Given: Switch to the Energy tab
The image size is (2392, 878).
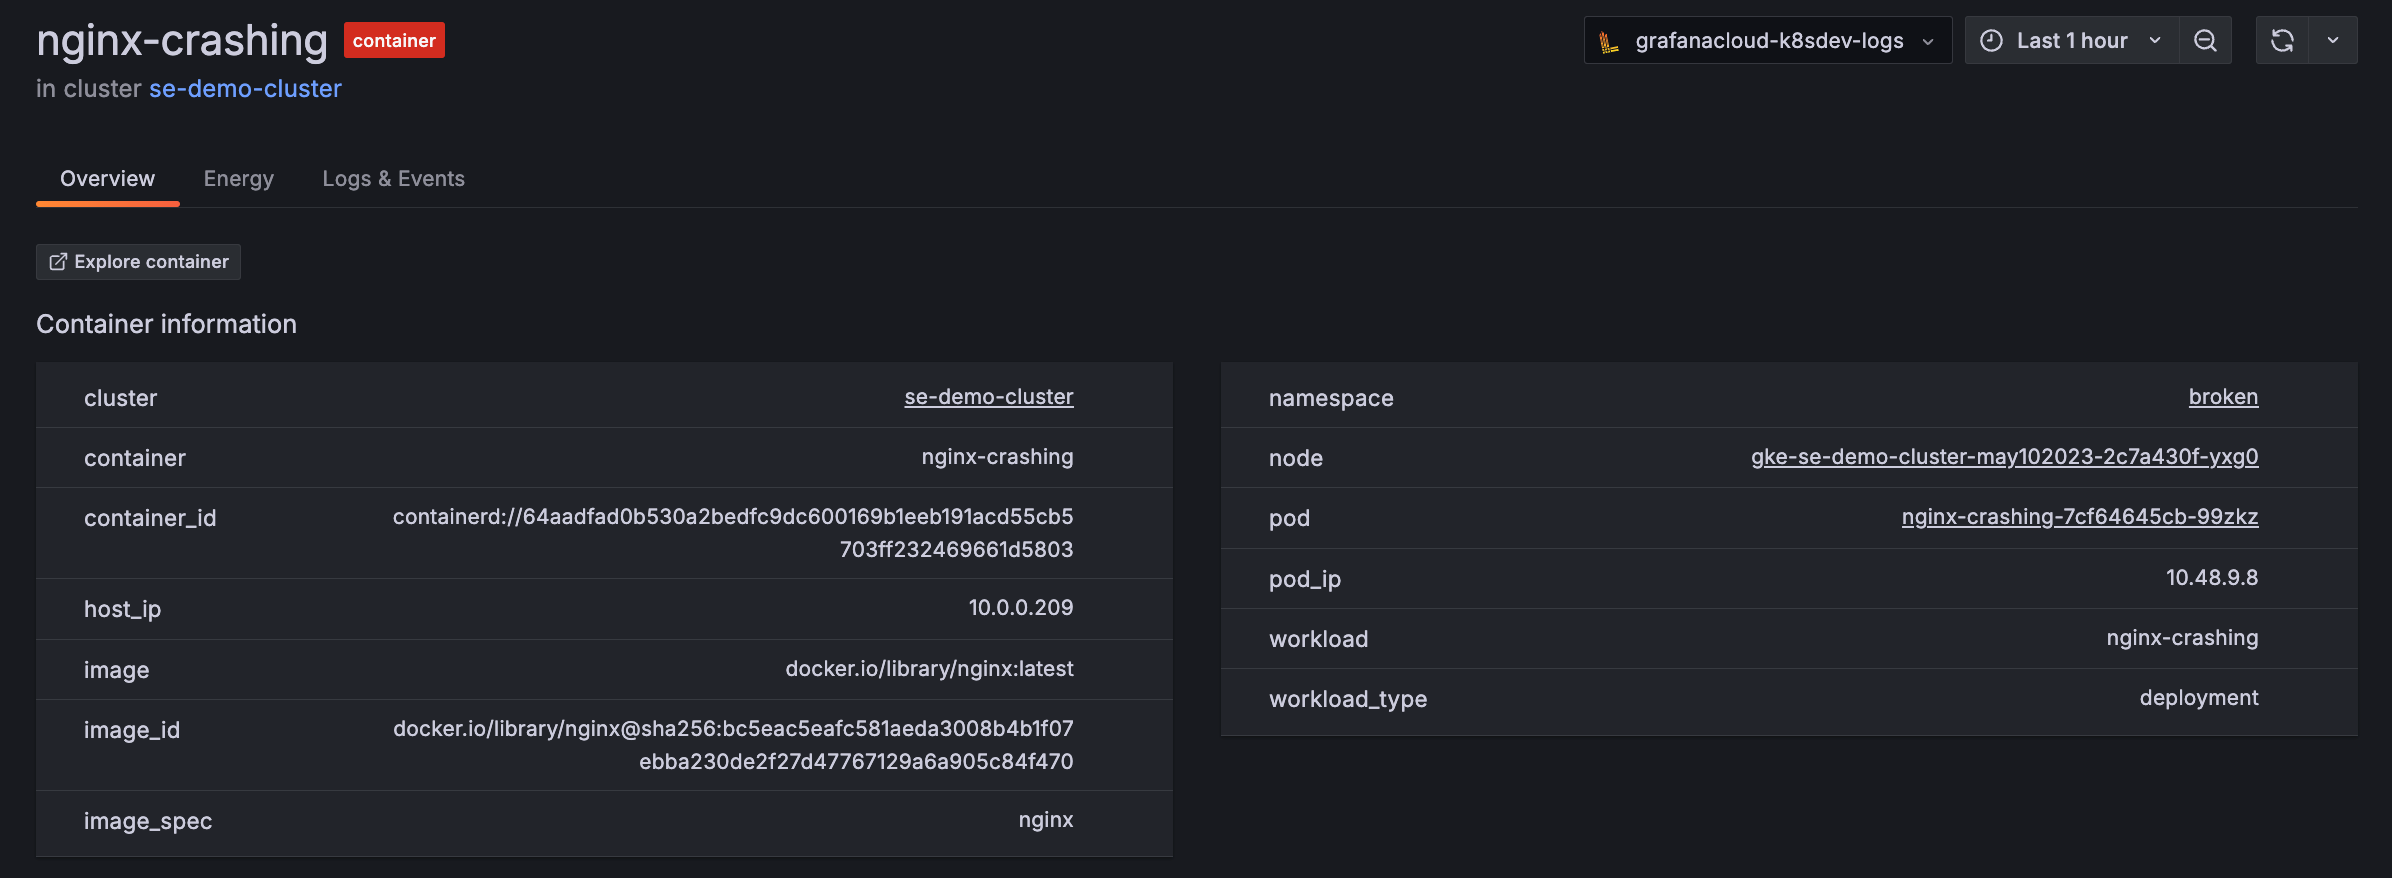Looking at the screenshot, I should 238,179.
